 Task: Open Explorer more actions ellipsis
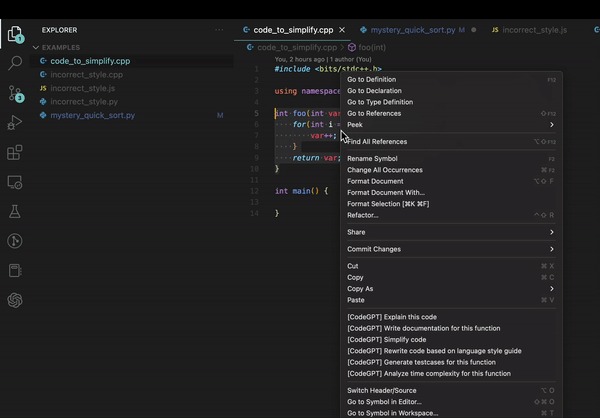(x=219, y=30)
